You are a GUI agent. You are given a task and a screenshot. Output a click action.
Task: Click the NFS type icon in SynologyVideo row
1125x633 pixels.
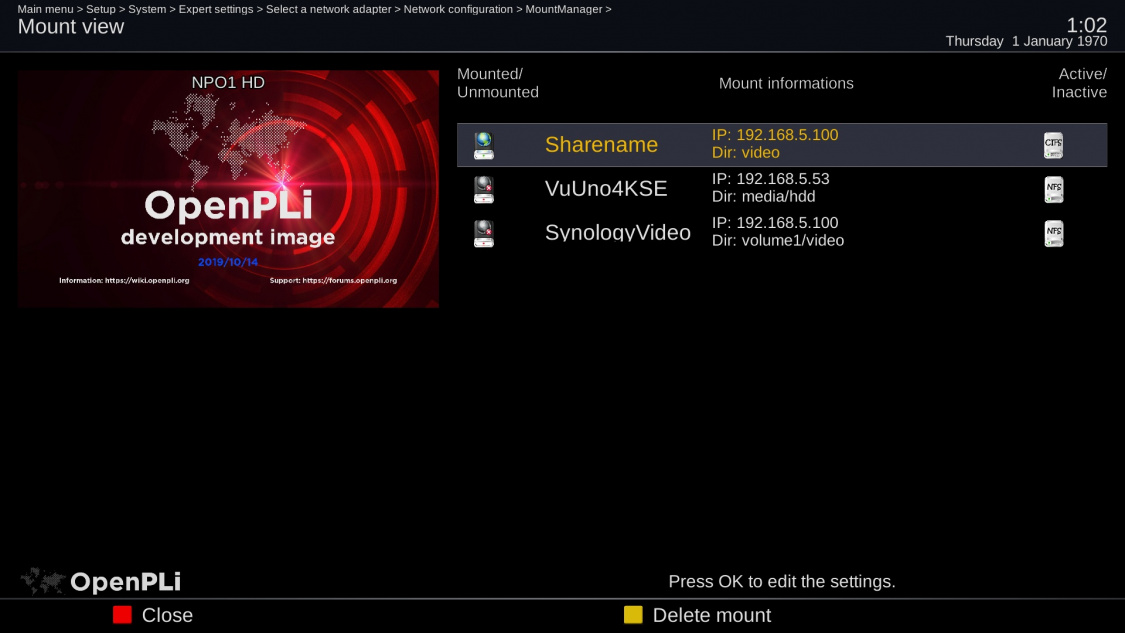(1053, 233)
